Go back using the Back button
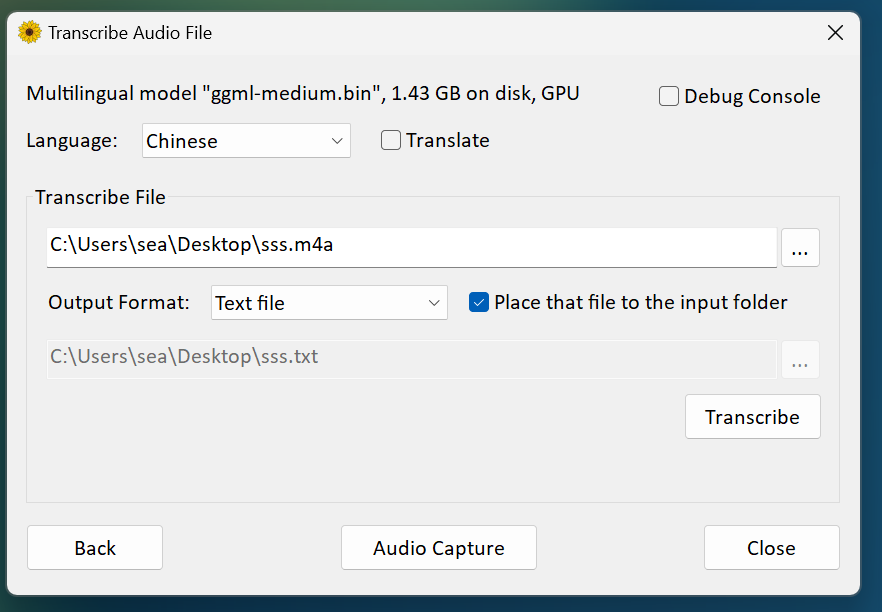 [95, 548]
